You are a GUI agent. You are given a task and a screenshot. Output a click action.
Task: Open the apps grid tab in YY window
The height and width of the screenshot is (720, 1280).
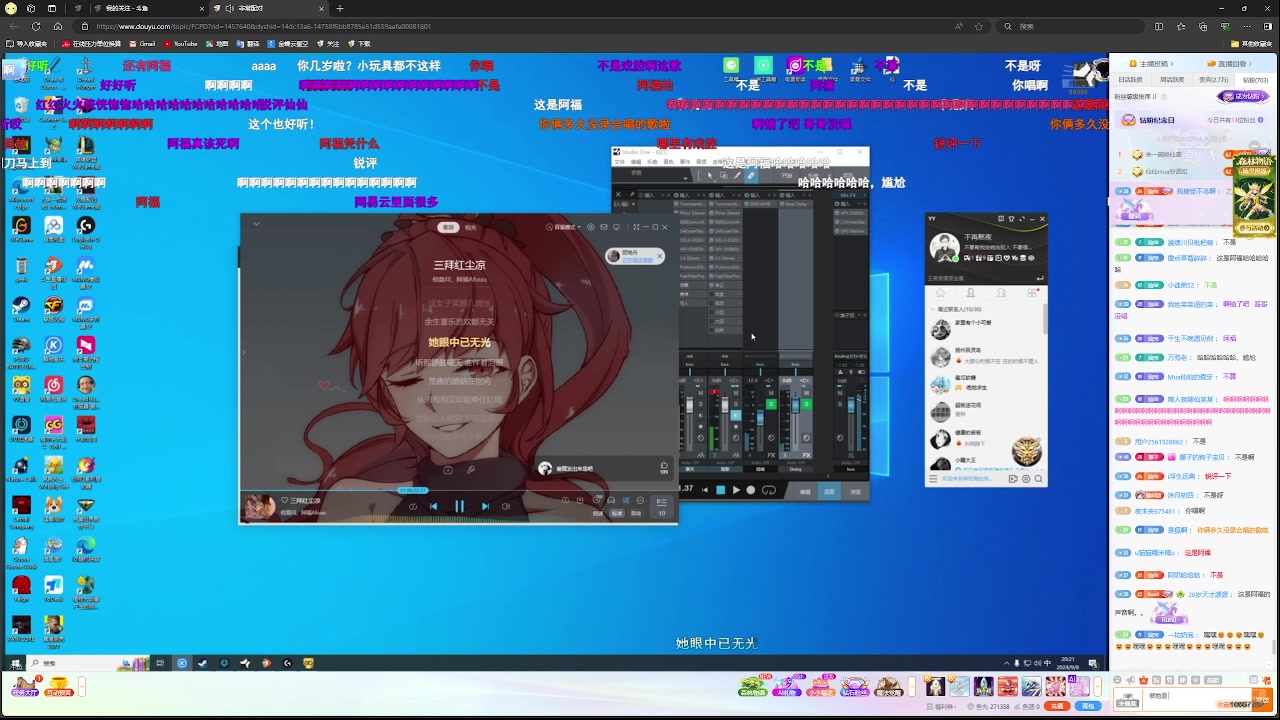click(x=1032, y=293)
